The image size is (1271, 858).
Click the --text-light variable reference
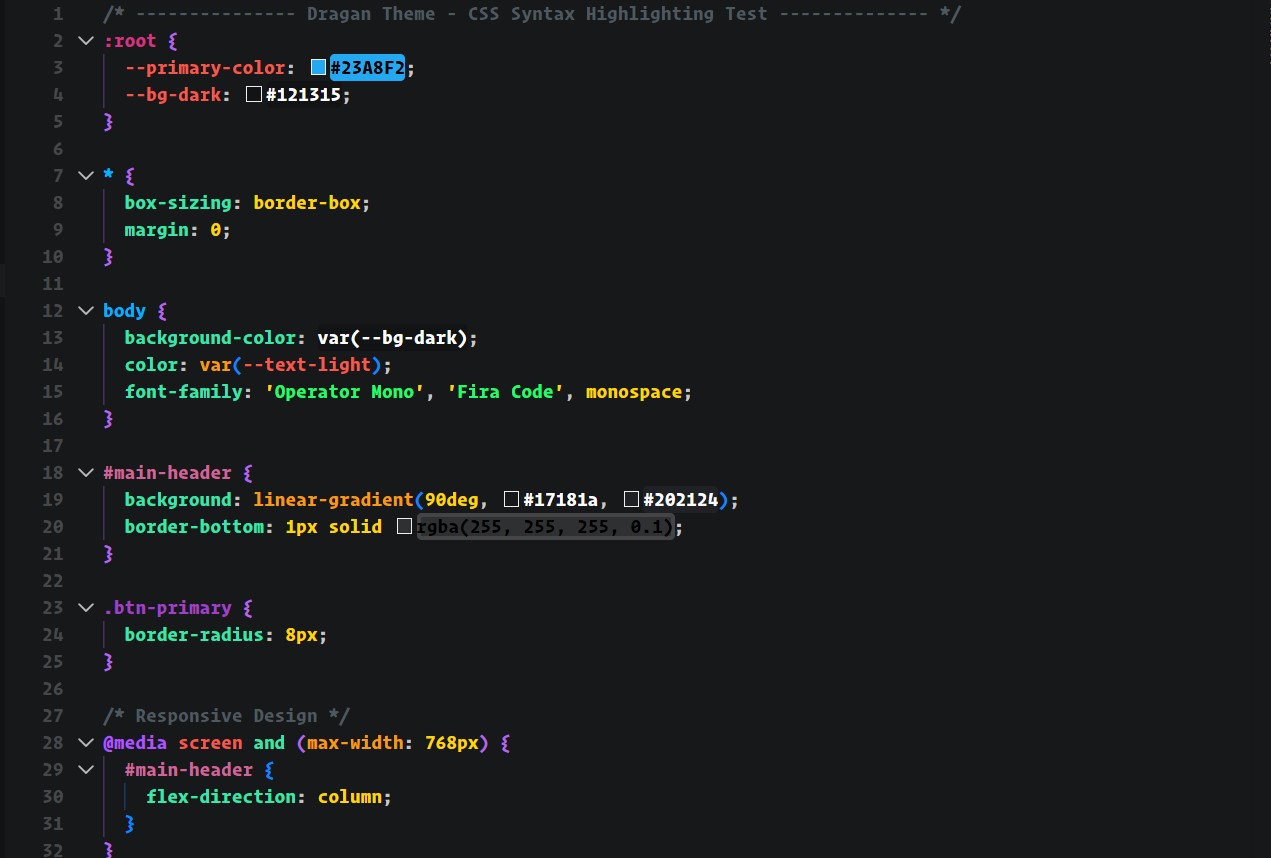(x=307, y=365)
